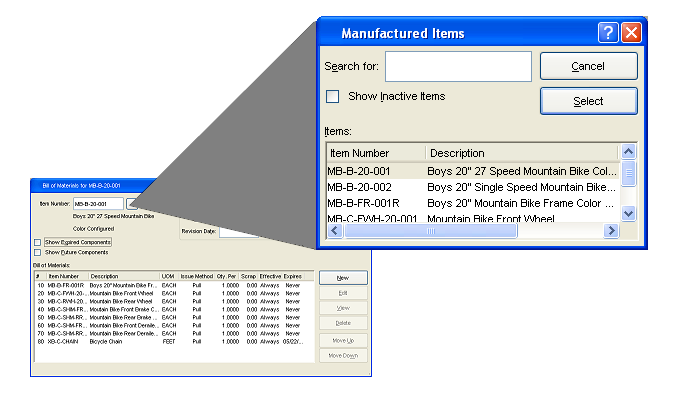Click the Edit button in Bill of Materials
This screenshot has width=680, height=400.
(x=343, y=293)
